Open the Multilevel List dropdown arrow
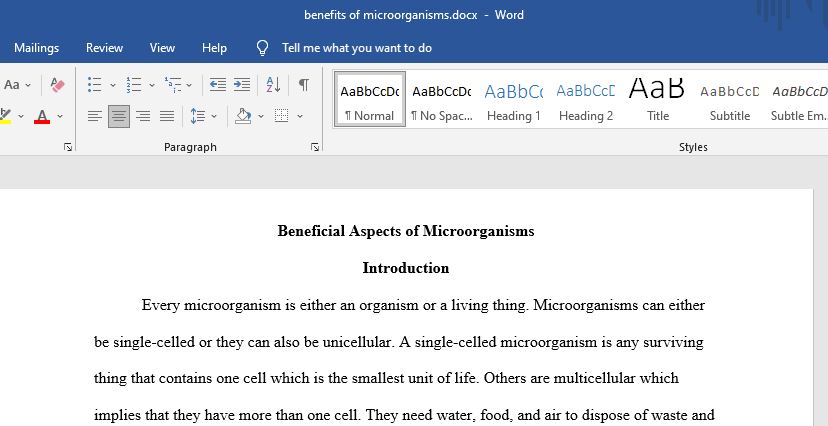Screen dimensions: 828x426 click(189, 85)
